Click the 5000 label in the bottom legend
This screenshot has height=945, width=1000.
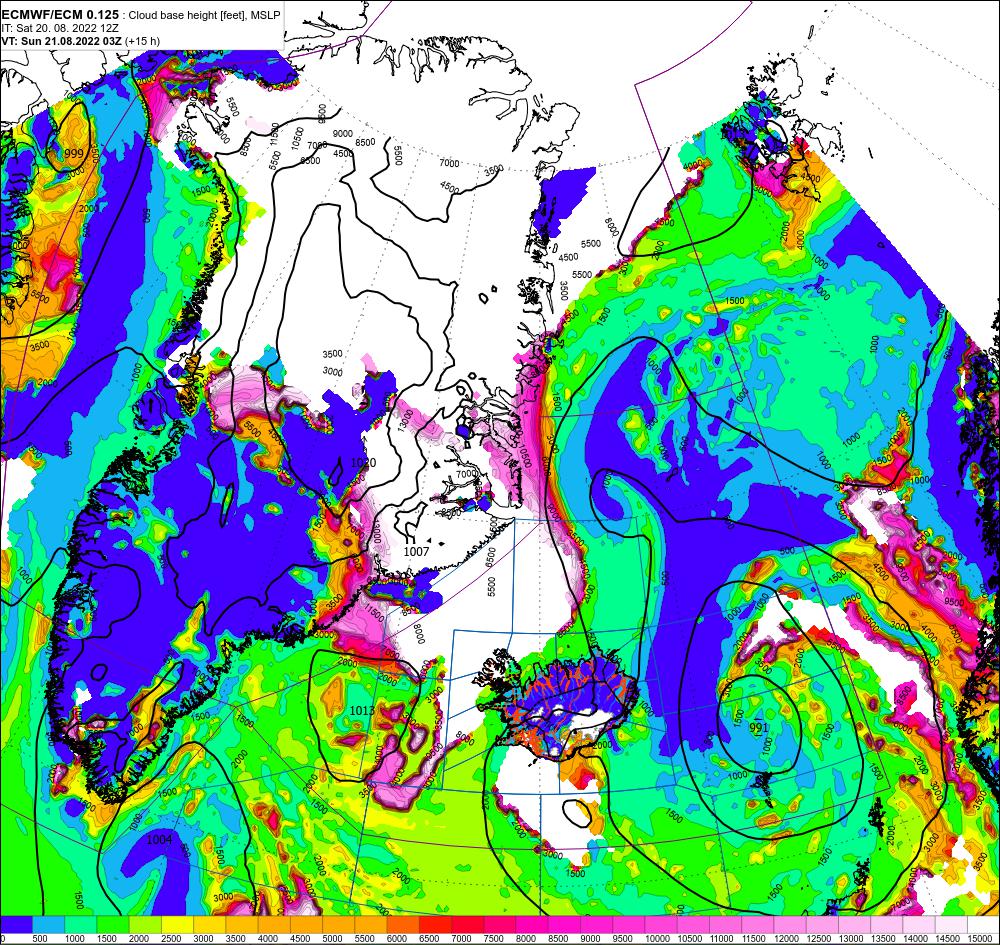pos(332,939)
